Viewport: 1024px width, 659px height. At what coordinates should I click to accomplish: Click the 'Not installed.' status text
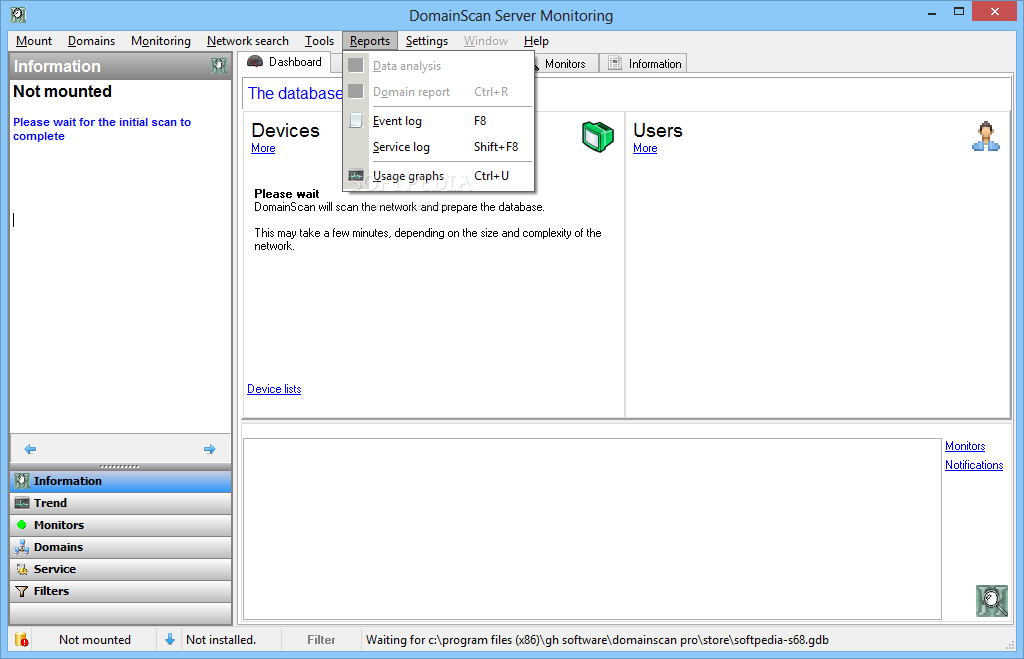221,640
